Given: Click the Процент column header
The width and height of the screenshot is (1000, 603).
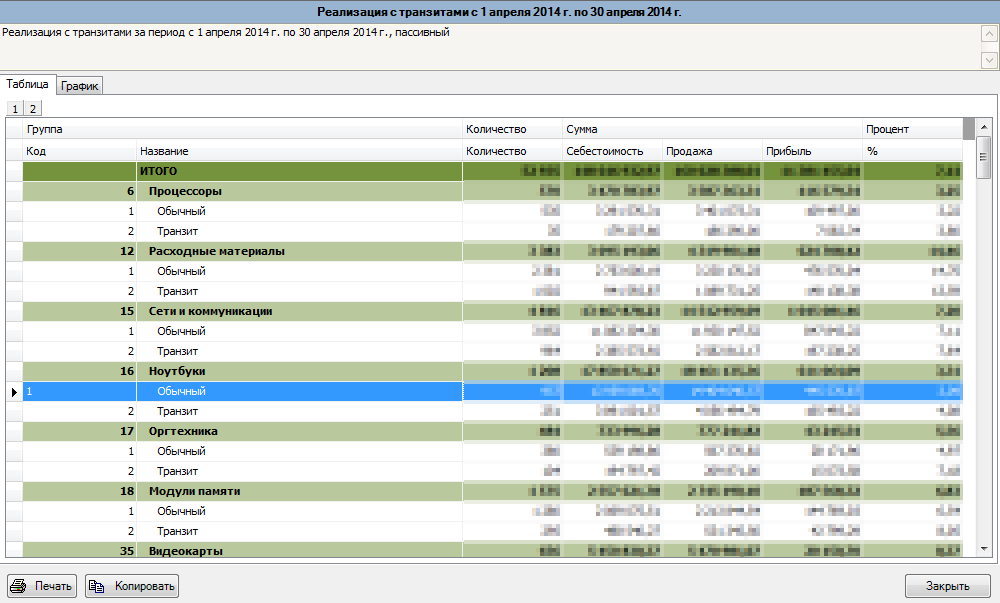Looking at the screenshot, I should 913,129.
